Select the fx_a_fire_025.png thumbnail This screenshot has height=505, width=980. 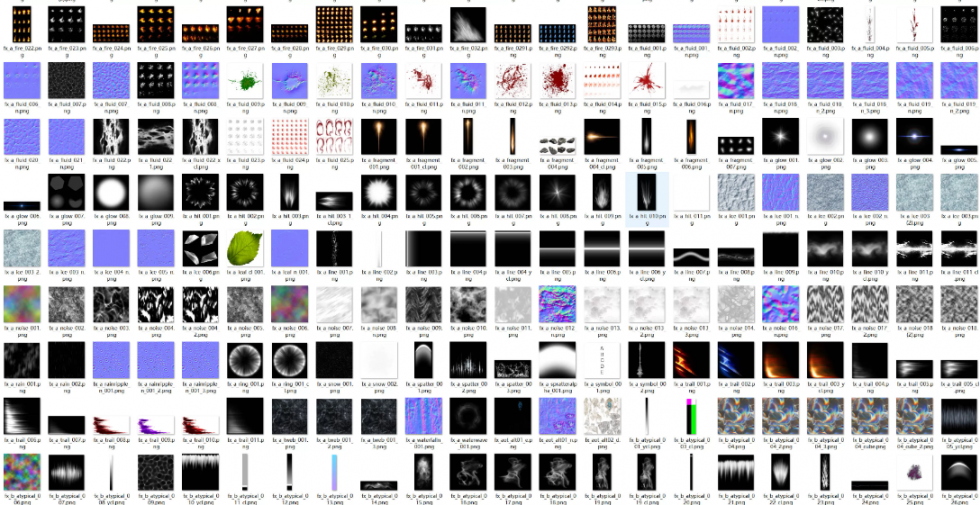[156, 24]
